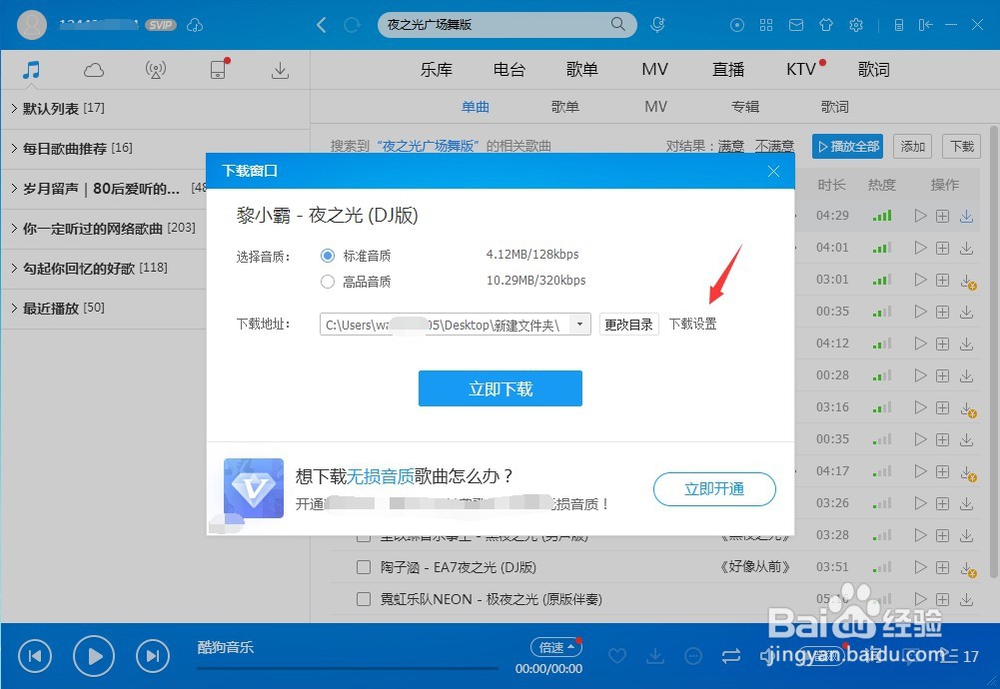Open the 直播 tab

728,69
